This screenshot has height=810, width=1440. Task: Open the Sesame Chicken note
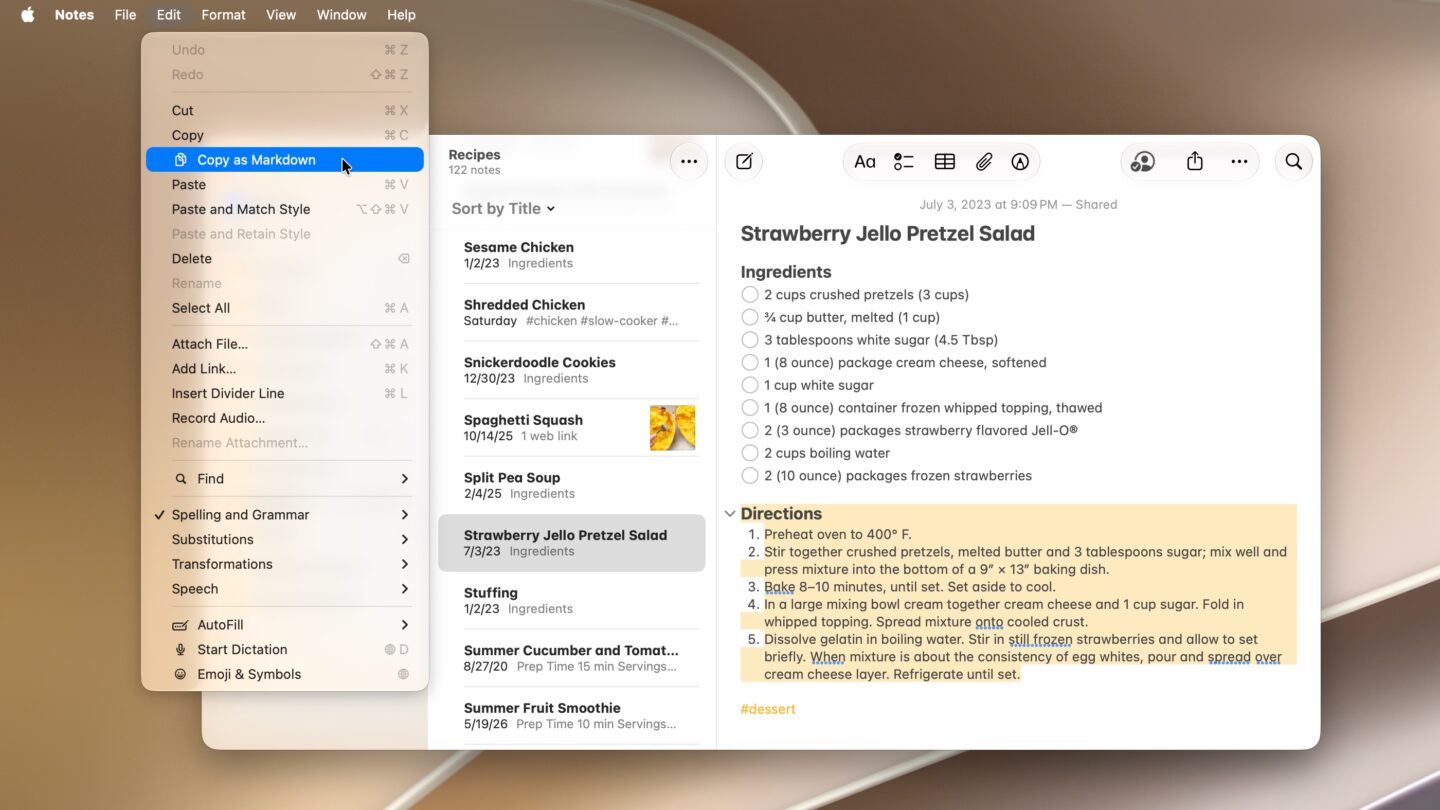tap(572, 255)
